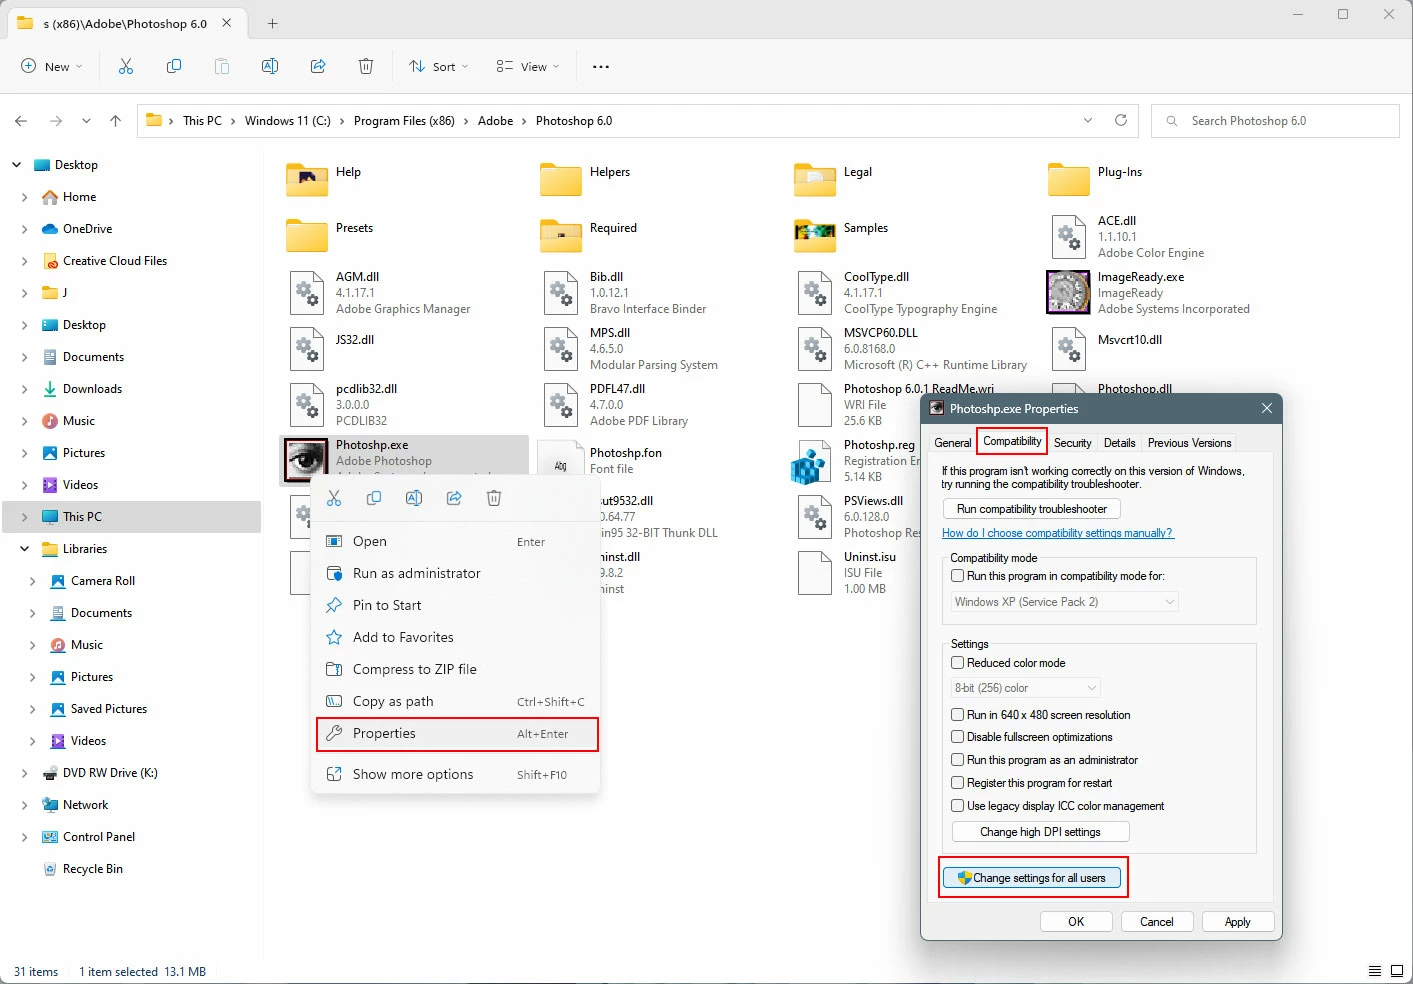Image resolution: width=1413 pixels, height=984 pixels.
Task: Click the Rename icon in Explorer toolbar
Action: click(270, 66)
